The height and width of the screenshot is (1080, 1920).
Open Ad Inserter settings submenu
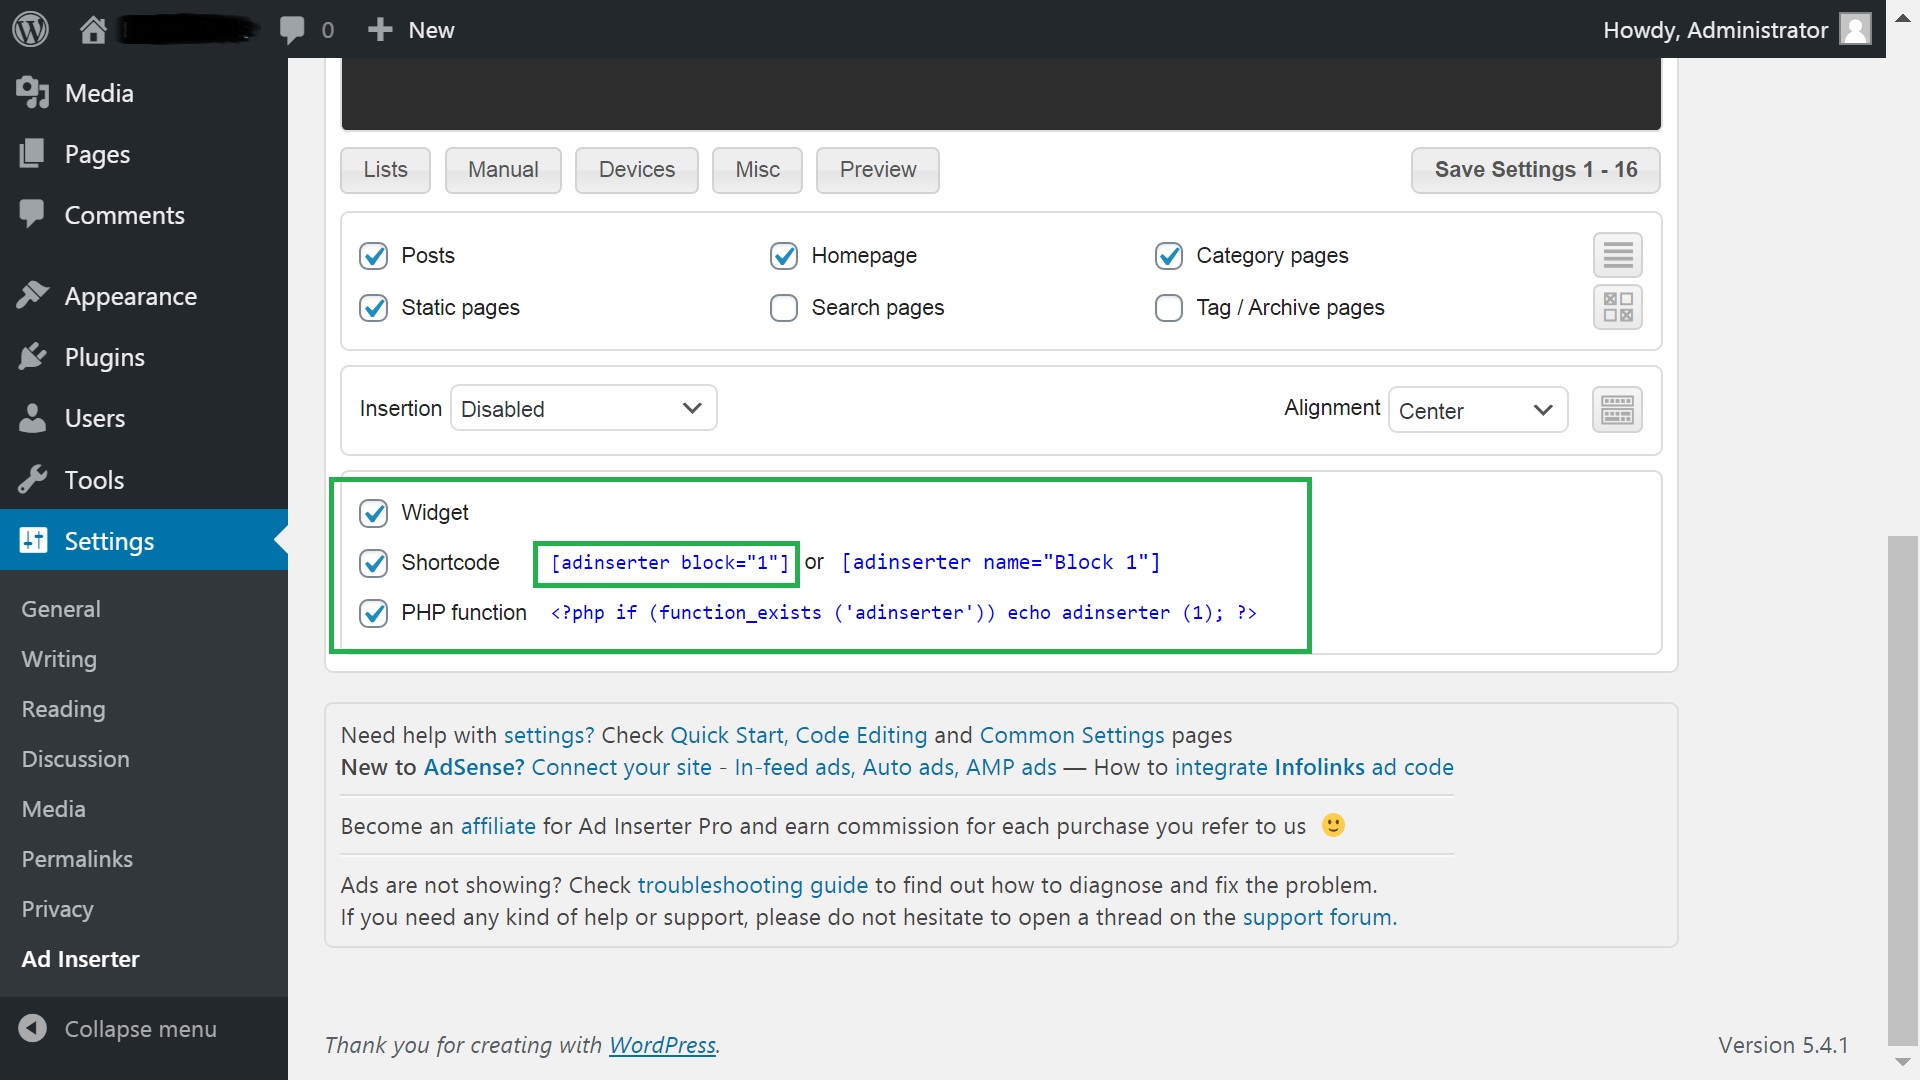(x=80, y=959)
